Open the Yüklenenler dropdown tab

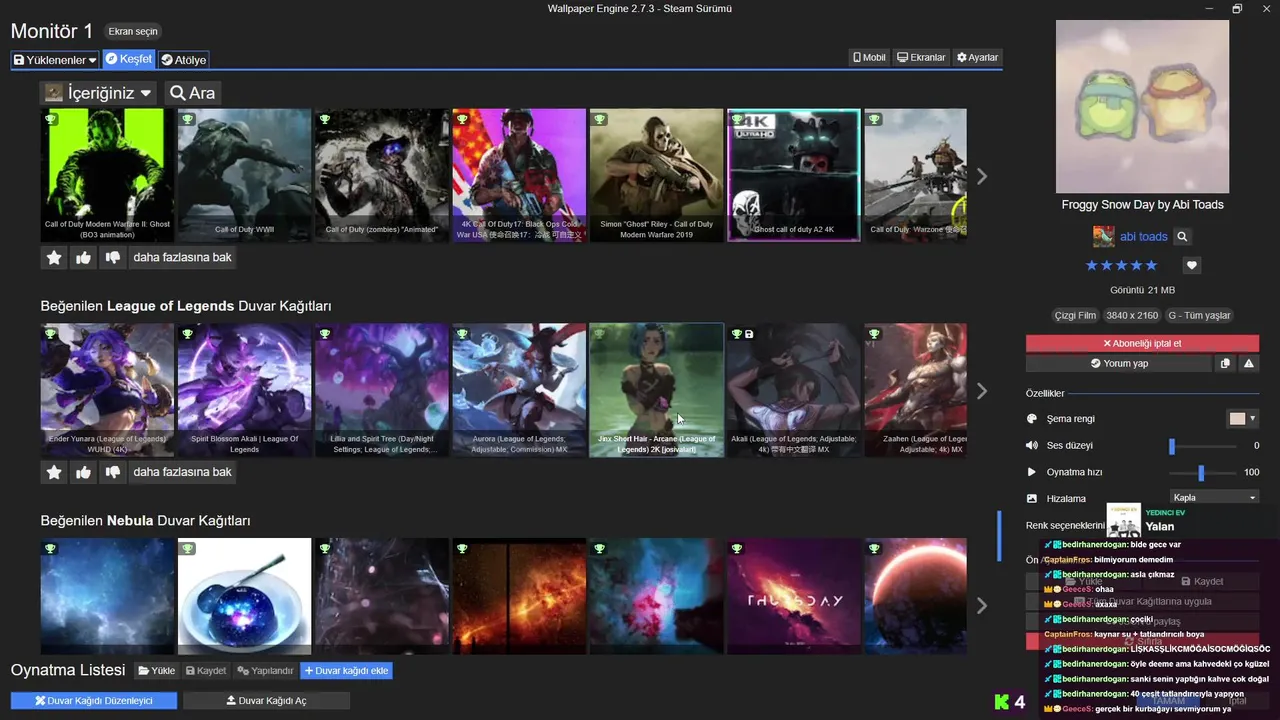tap(55, 60)
